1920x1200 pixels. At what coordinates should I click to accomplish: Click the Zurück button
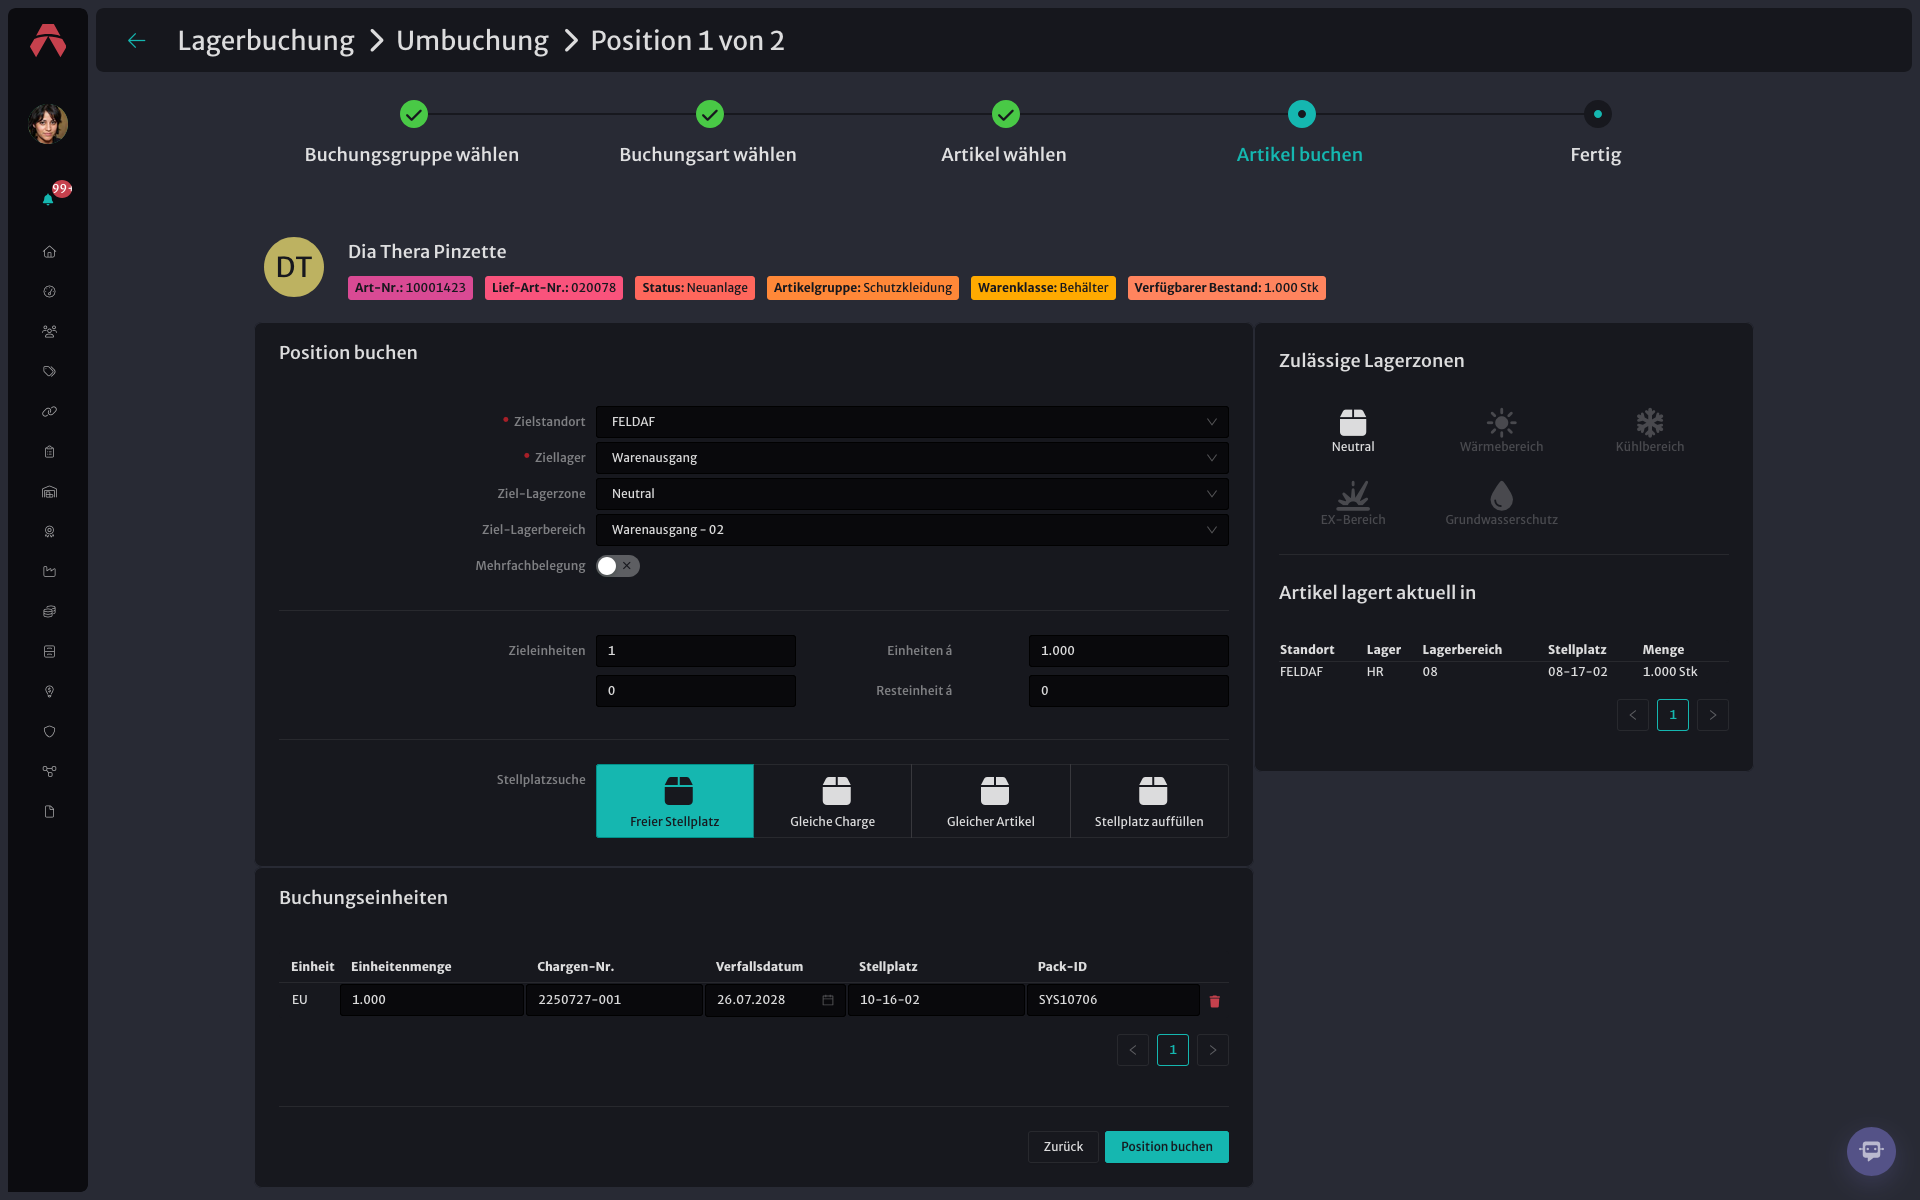(x=1063, y=1147)
